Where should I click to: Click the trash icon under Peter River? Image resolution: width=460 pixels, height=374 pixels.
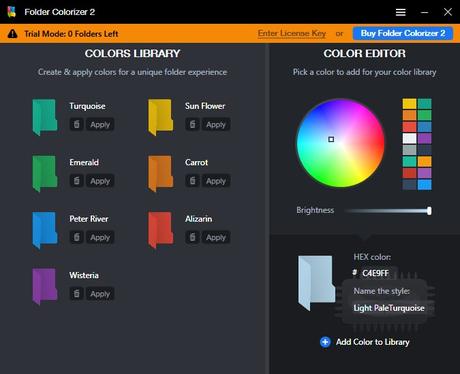[77, 237]
